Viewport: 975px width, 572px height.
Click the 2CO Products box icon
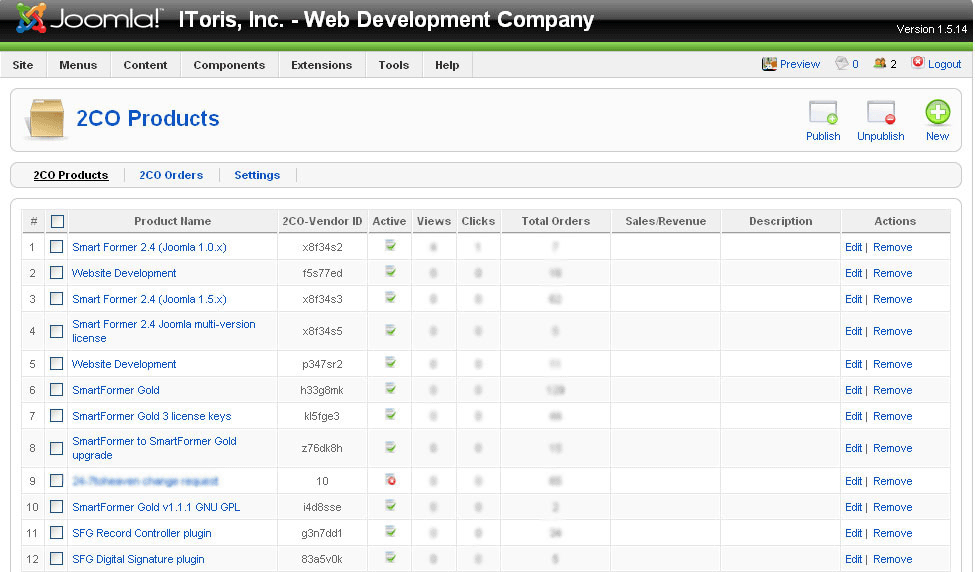click(45, 118)
